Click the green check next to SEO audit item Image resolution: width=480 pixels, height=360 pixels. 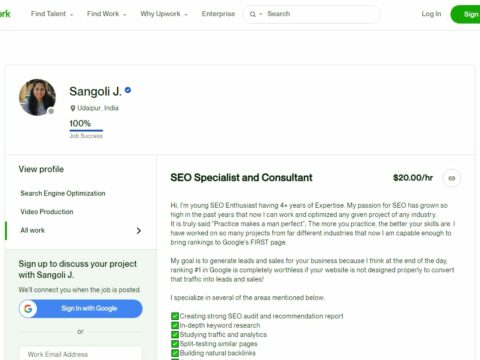175,316
